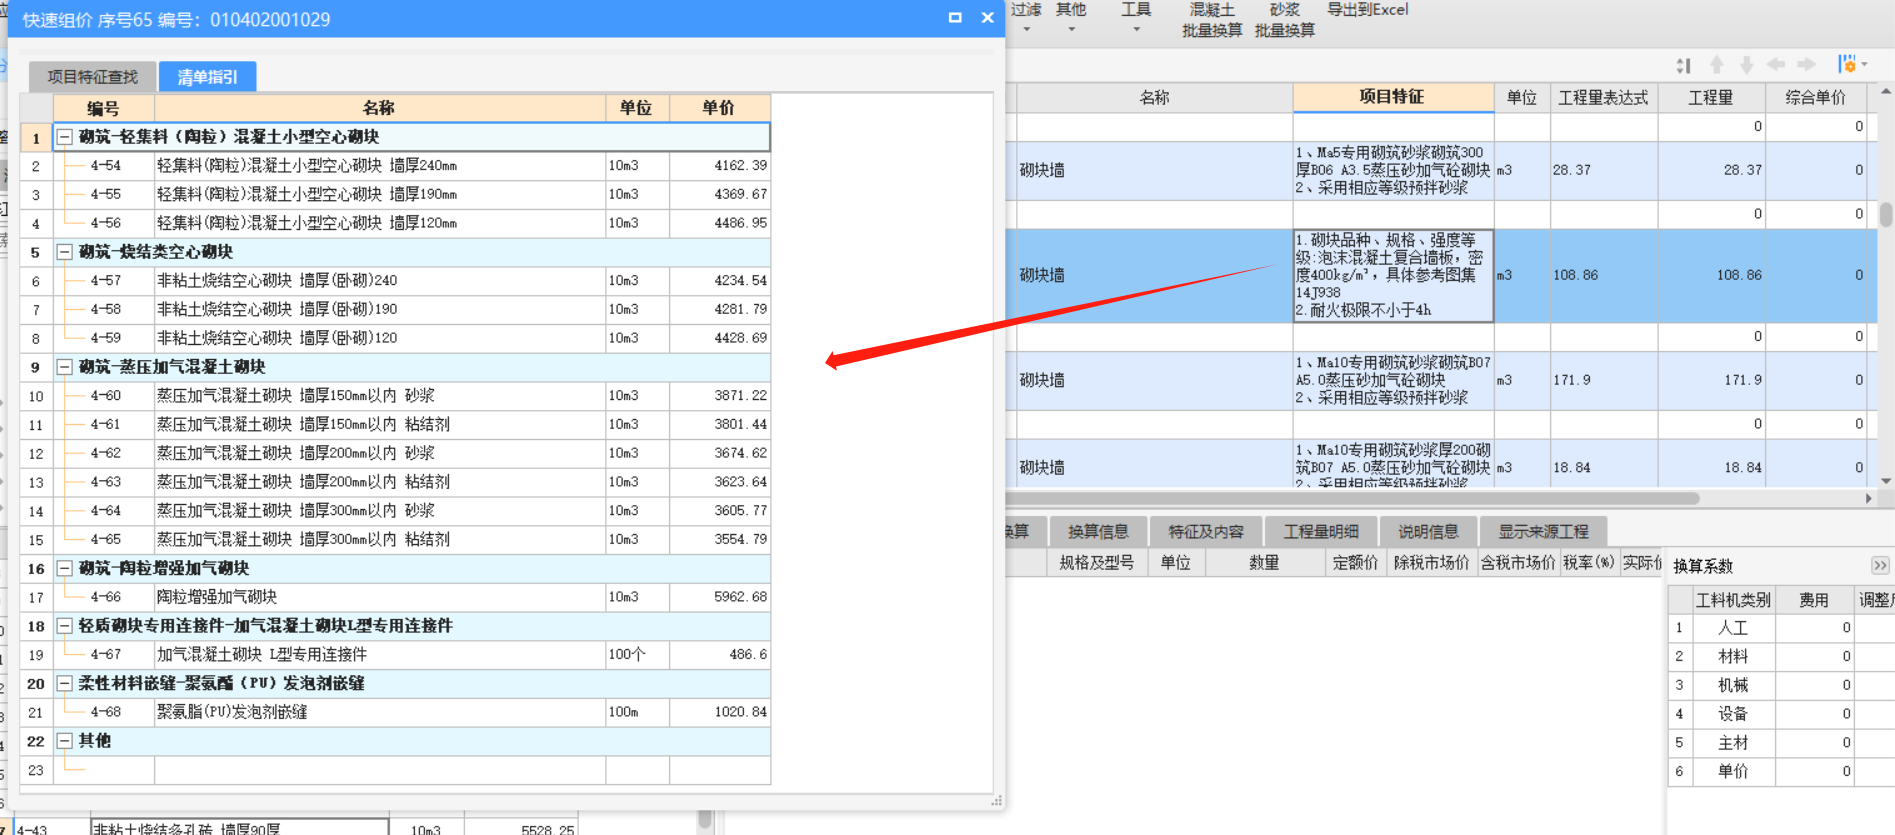The image size is (1895, 835).
Task: Click 工程量表达式 cell 171.9
Action: coord(1604,380)
